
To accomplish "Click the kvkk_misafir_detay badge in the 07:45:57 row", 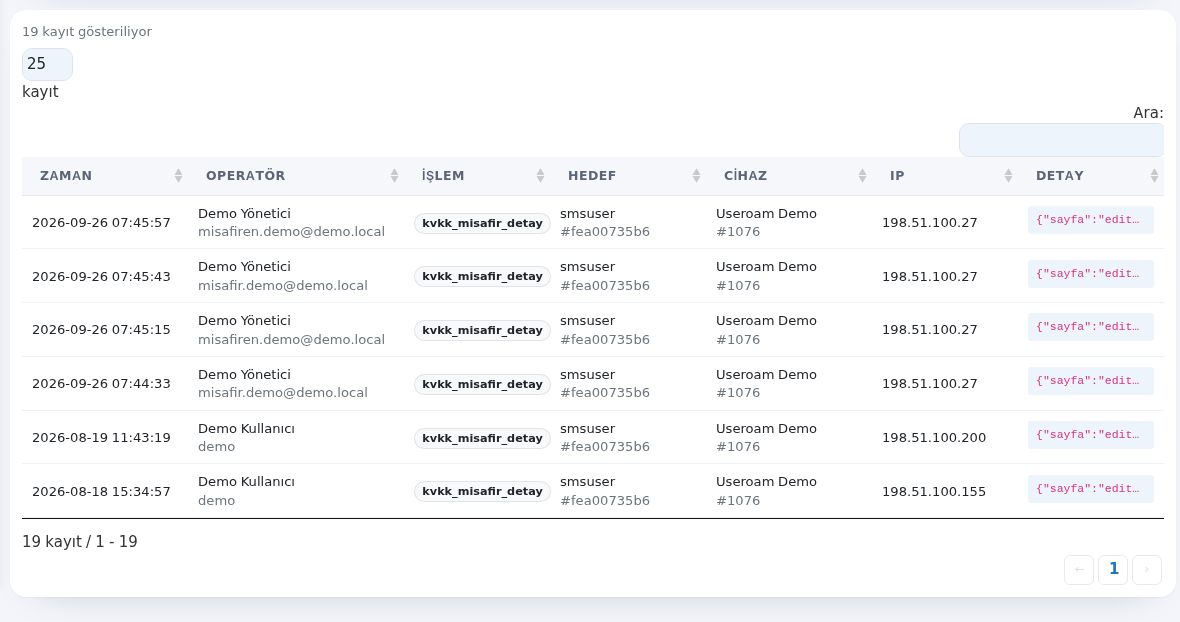I will click(482, 223).
